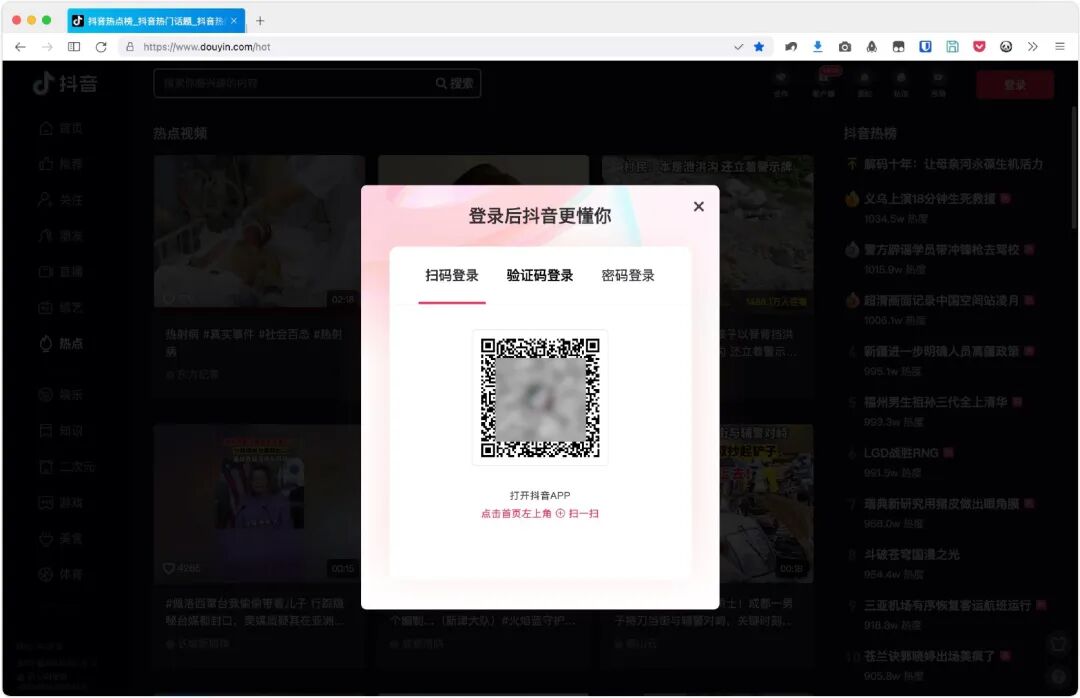The width and height of the screenshot is (1080, 698).
Task: Open 二次元 category in sidebar
Action: pos(66,466)
